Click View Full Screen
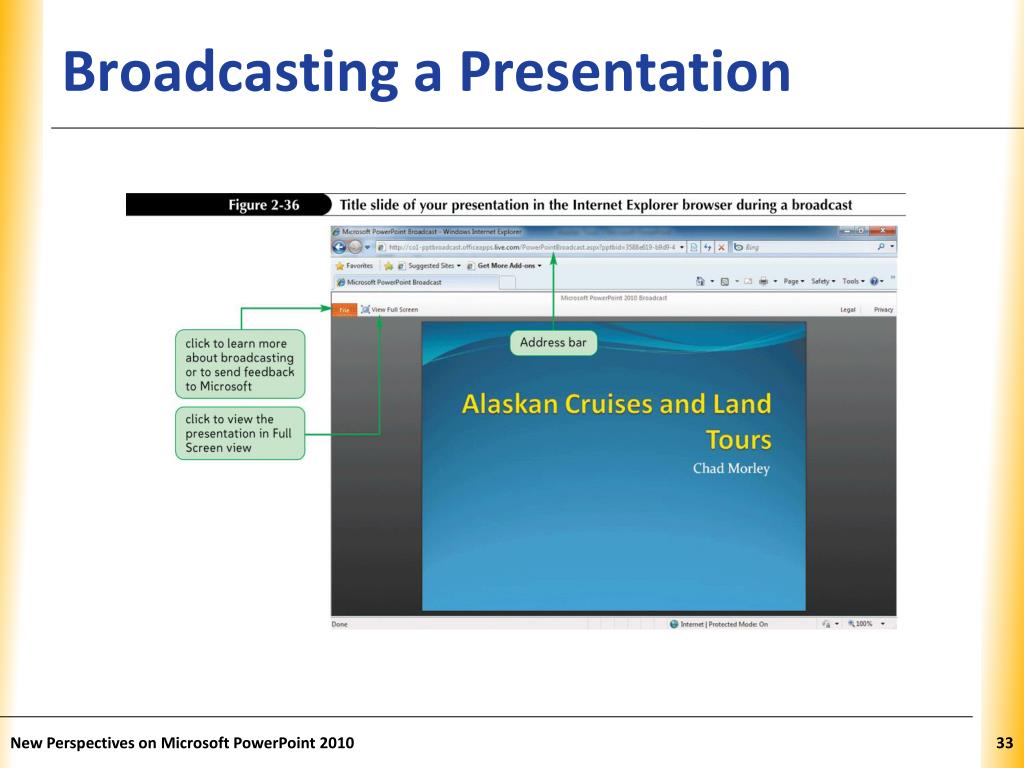 (389, 310)
